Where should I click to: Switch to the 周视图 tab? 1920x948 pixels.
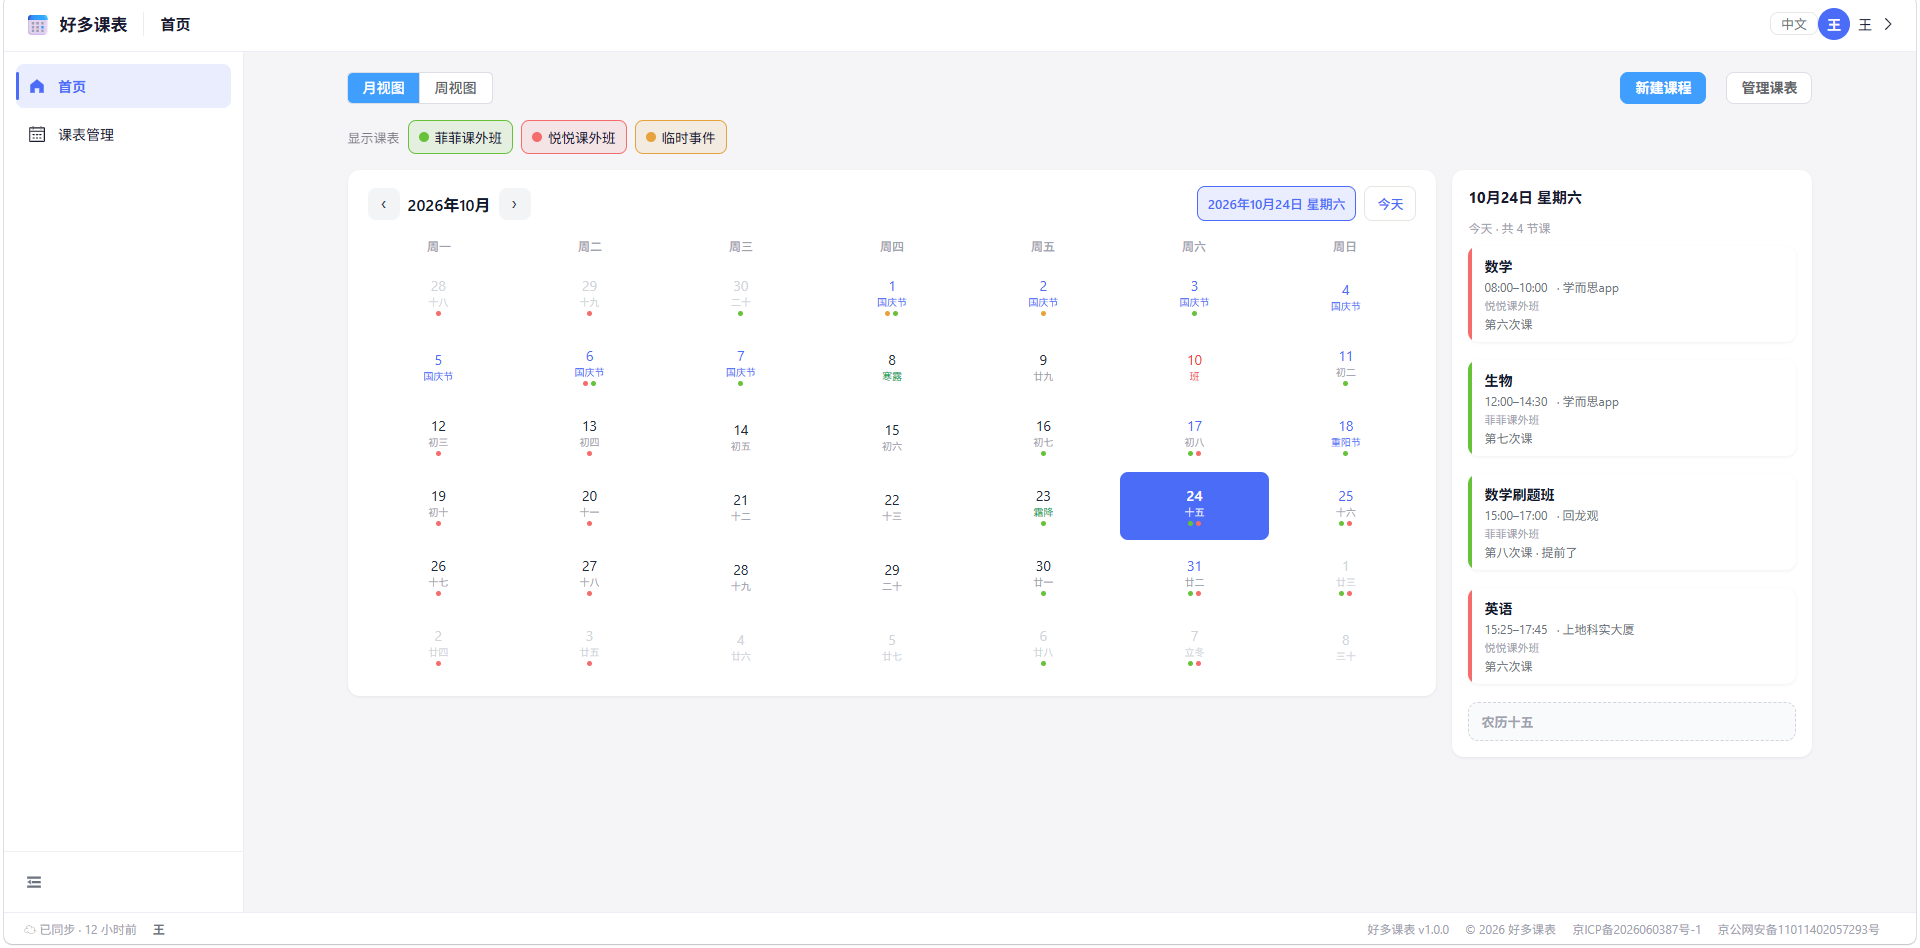(456, 88)
